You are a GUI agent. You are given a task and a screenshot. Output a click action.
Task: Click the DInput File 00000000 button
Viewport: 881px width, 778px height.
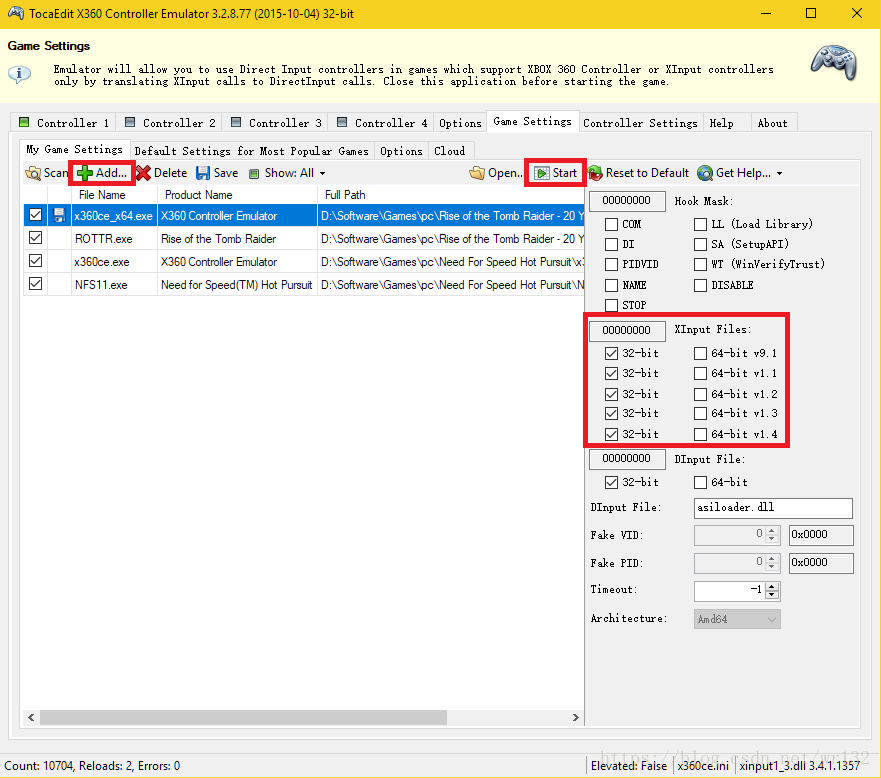click(626, 458)
